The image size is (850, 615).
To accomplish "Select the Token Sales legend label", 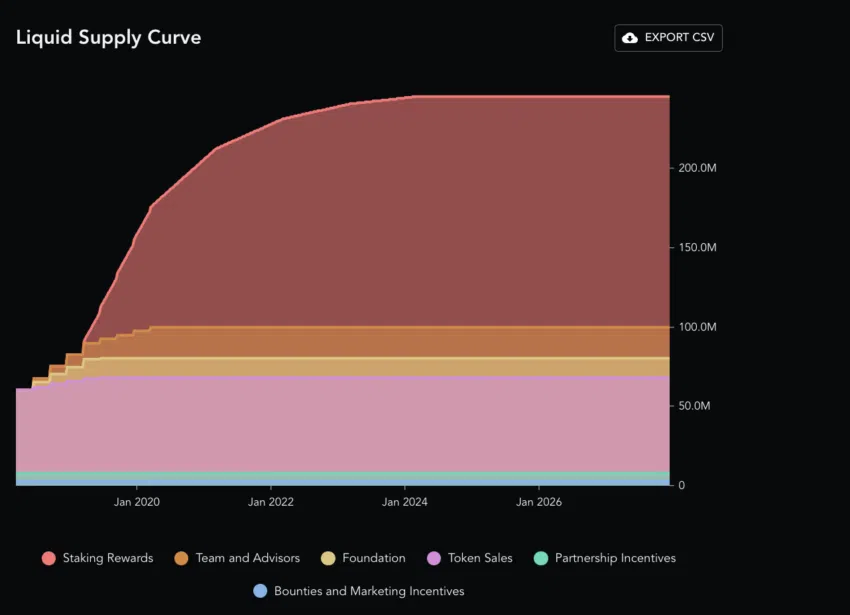I will tap(480, 558).
